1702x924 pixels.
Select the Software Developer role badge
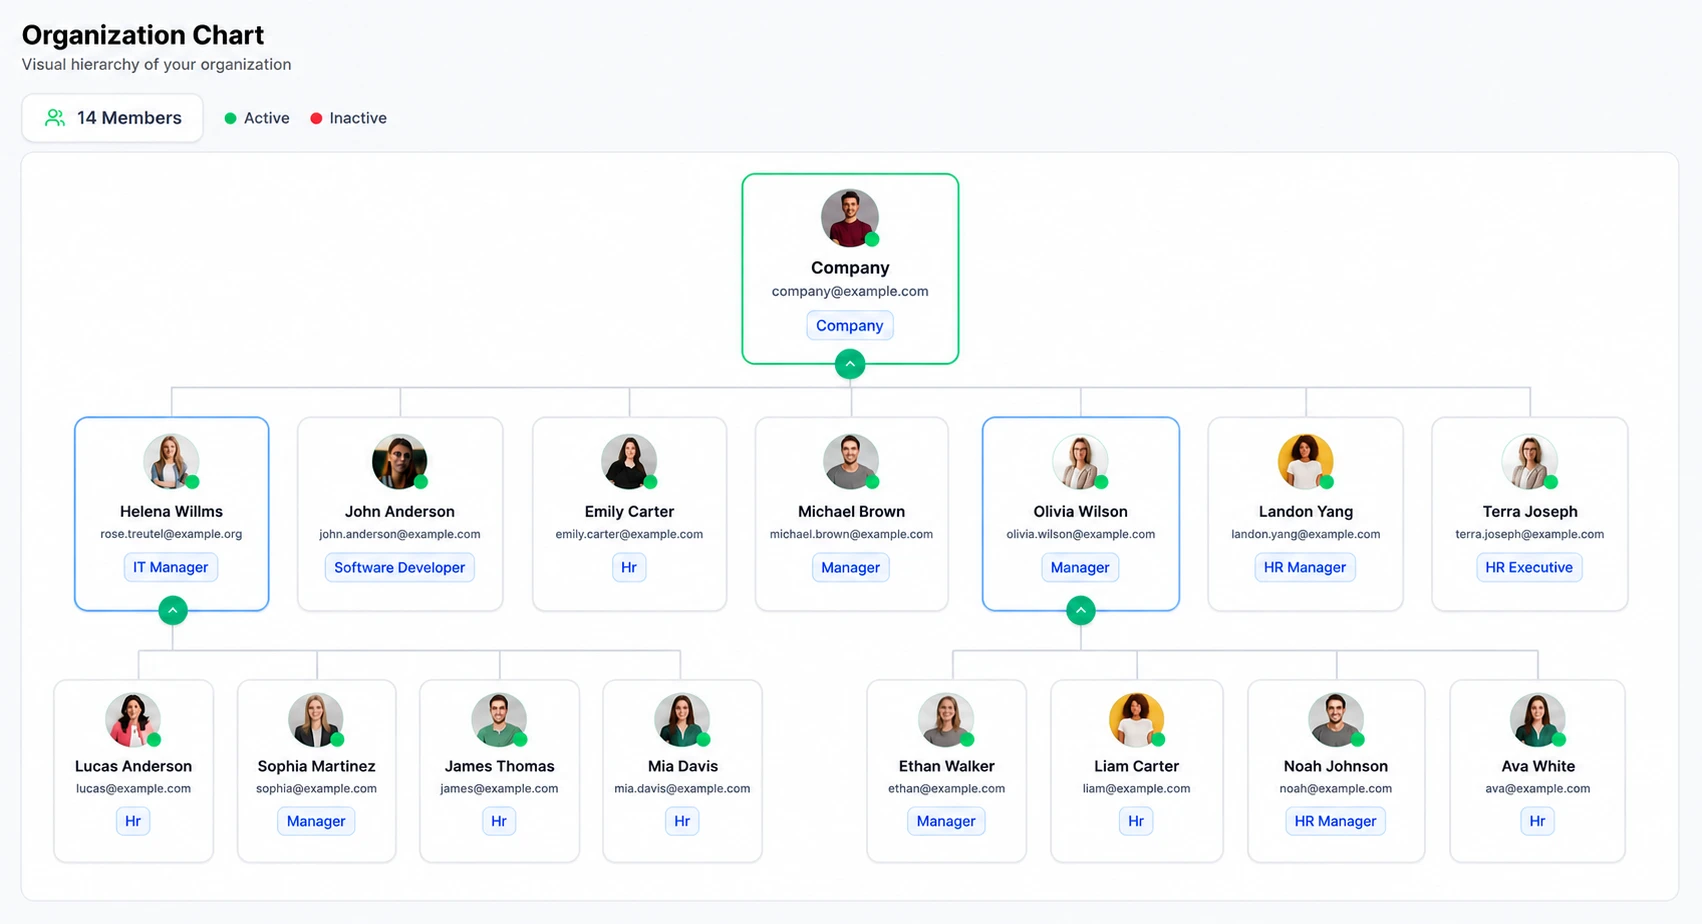tap(400, 567)
